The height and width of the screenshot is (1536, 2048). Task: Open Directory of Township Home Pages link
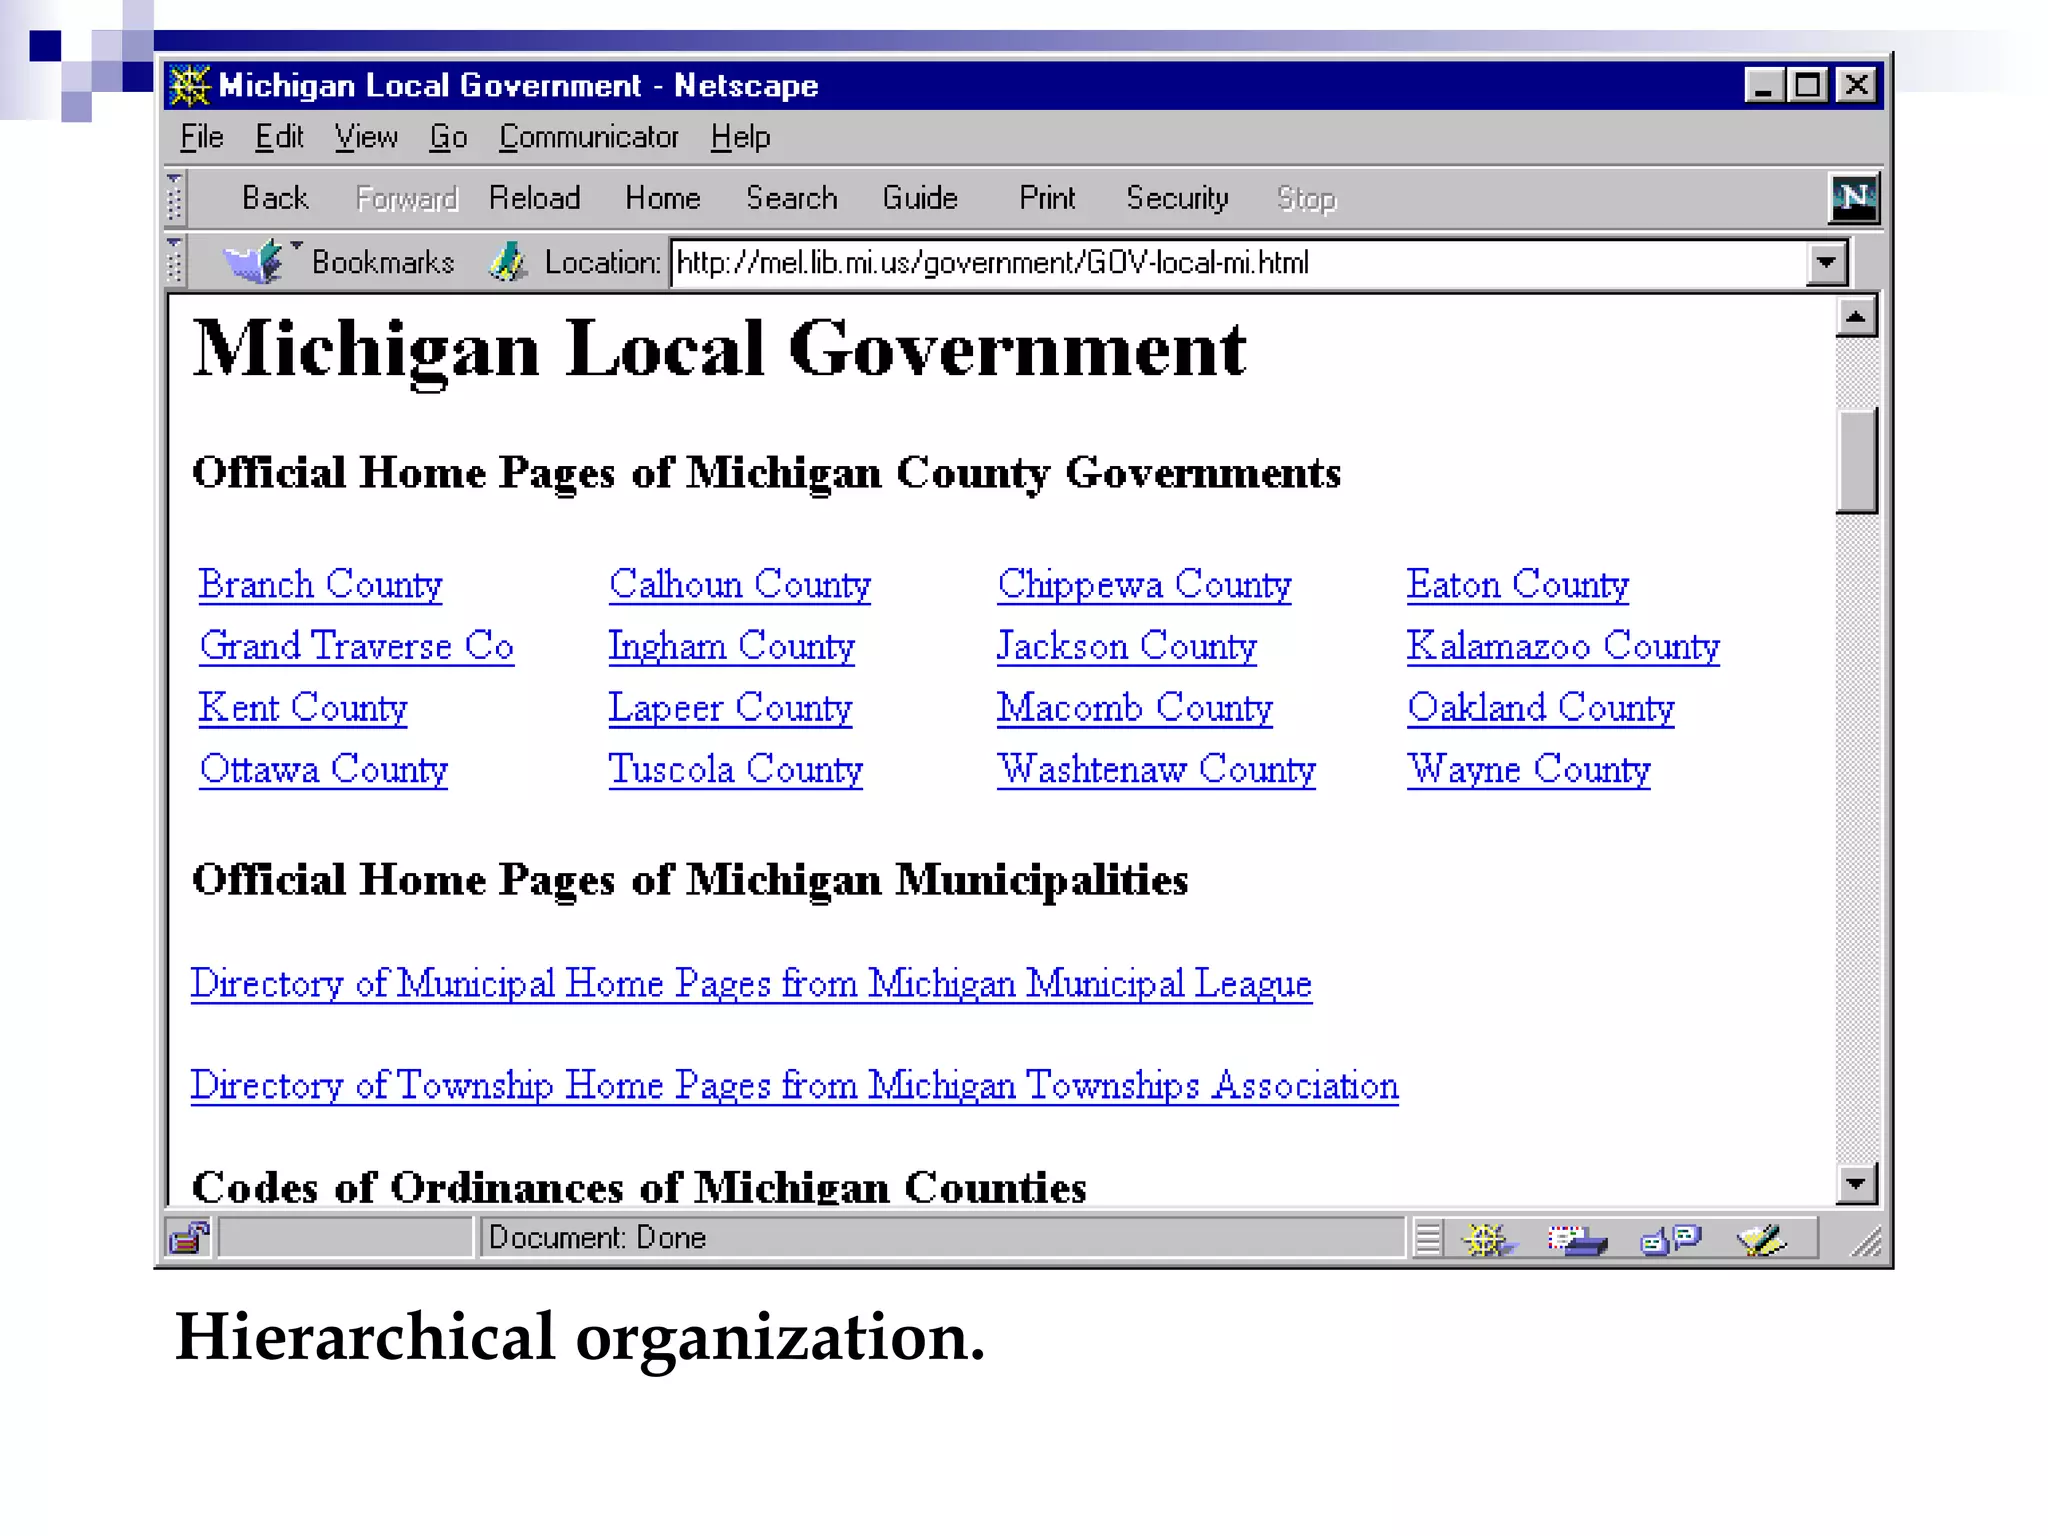[794, 1085]
